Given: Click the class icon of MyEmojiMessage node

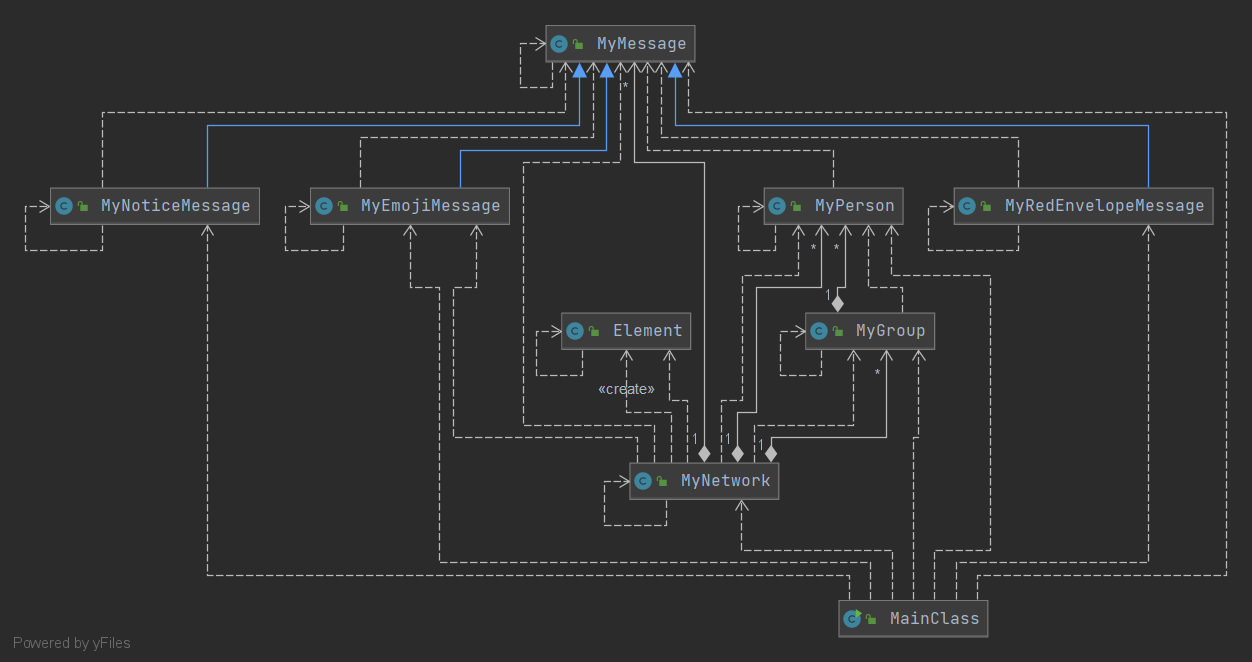Looking at the screenshot, I should pyautogui.click(x=323, y=206).
